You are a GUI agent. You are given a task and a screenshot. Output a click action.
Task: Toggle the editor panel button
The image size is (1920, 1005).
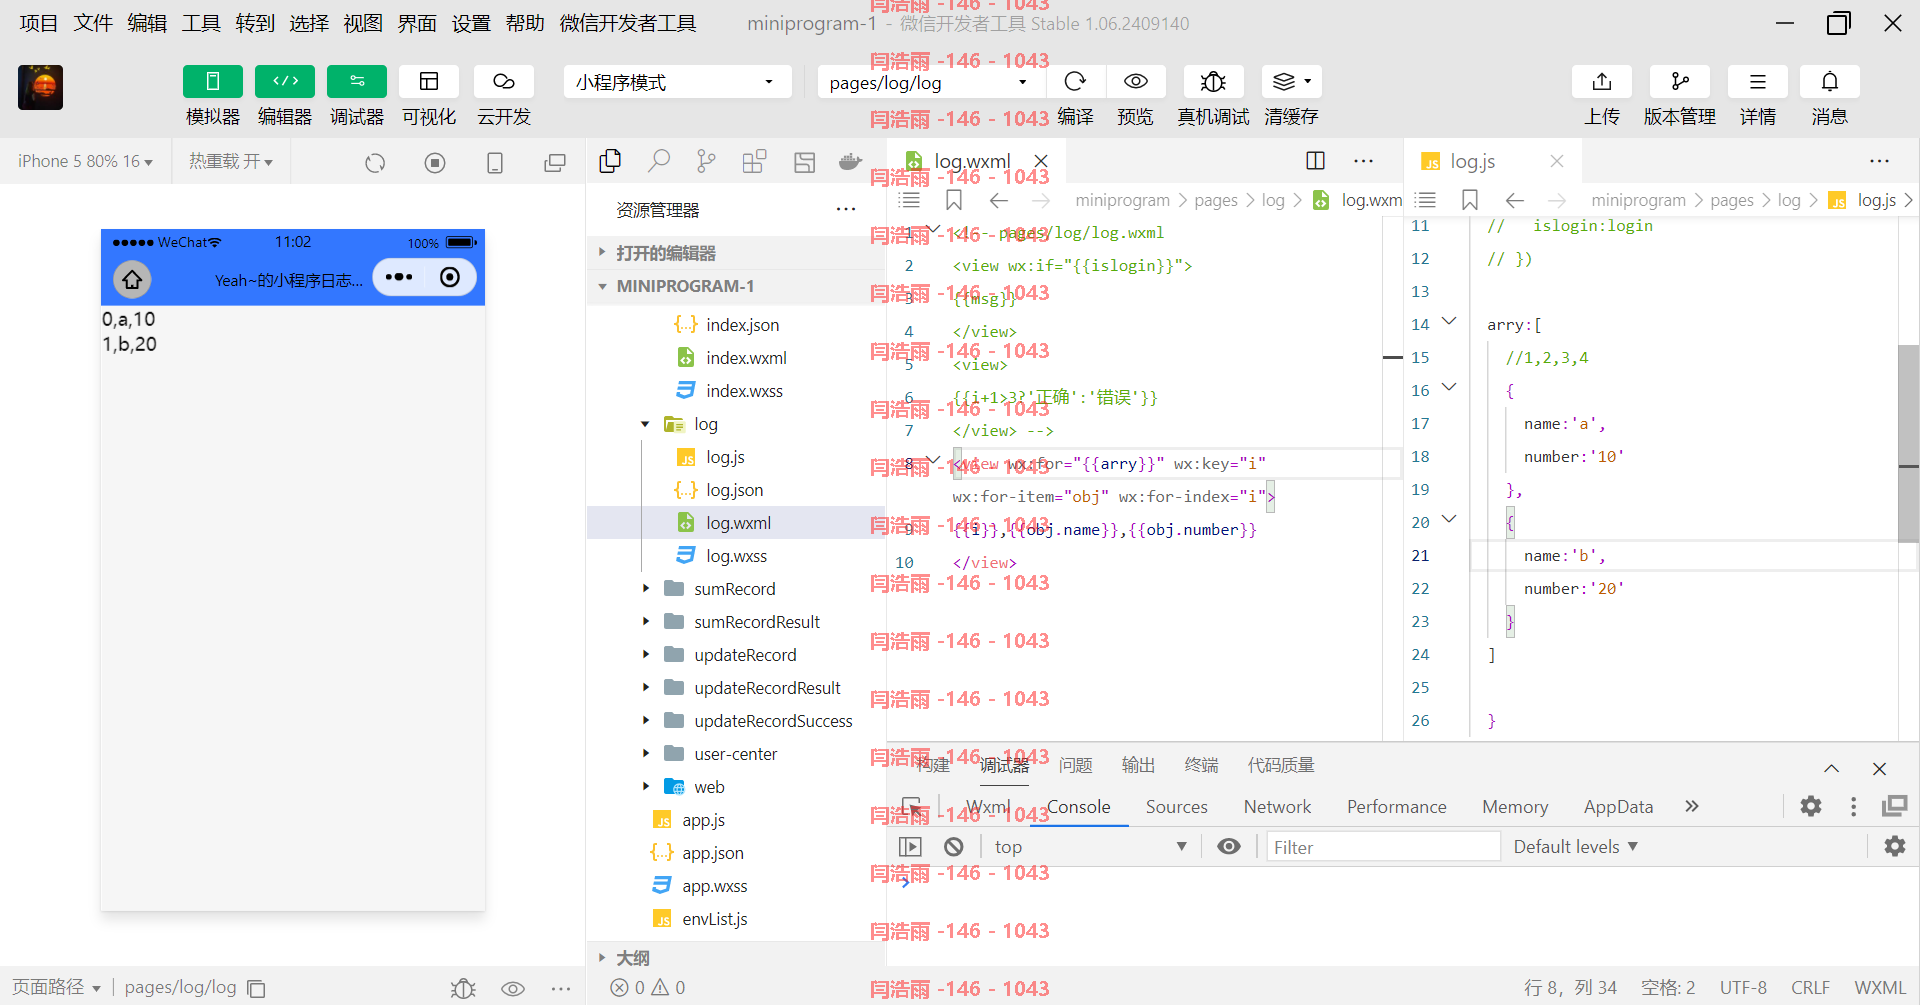click(284, 81)
